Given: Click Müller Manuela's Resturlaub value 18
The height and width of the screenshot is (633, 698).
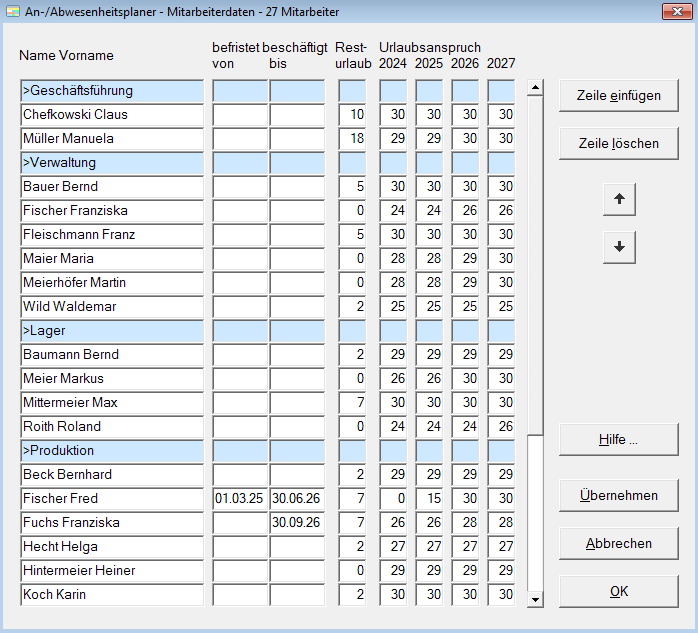Looking at the screenshot, I should (352, 139).
